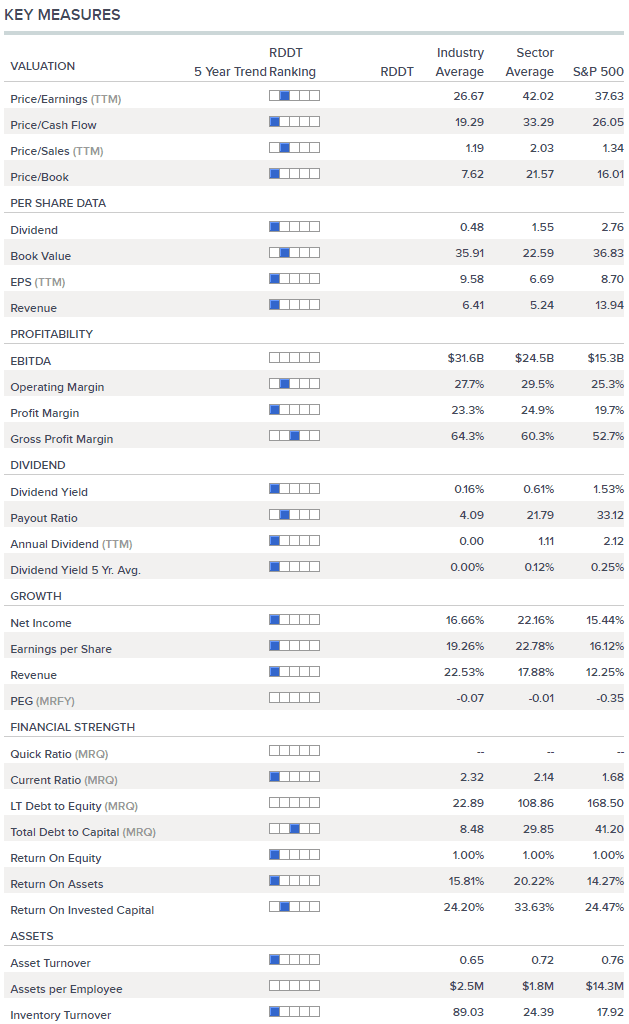Click the Return On Invested Capital ranking bar
Image resolution: width=629 pixels, height=1024 pixels.
point(294,907)
